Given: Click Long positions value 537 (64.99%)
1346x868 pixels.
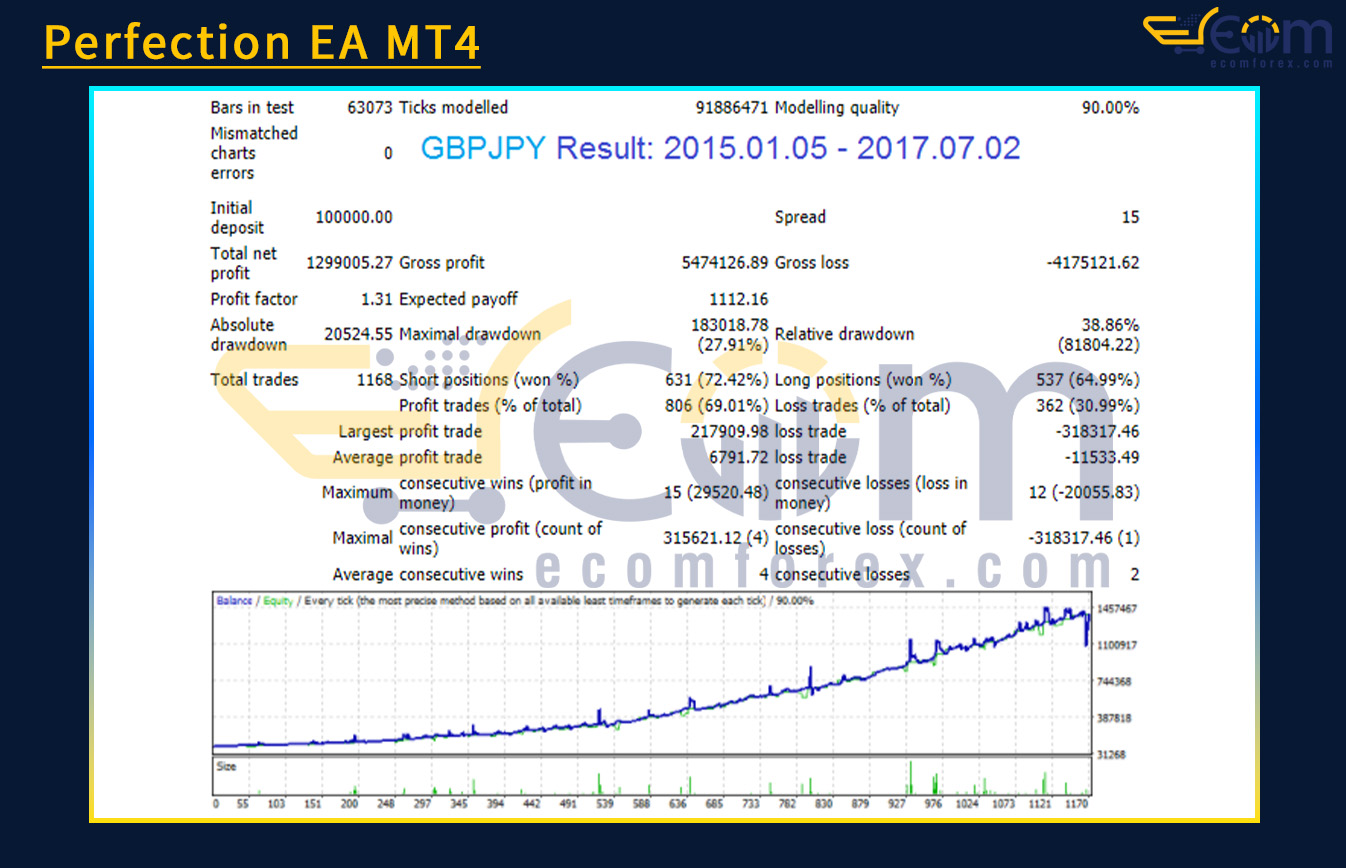Looking at the screenshot, I should (1088, 380).
